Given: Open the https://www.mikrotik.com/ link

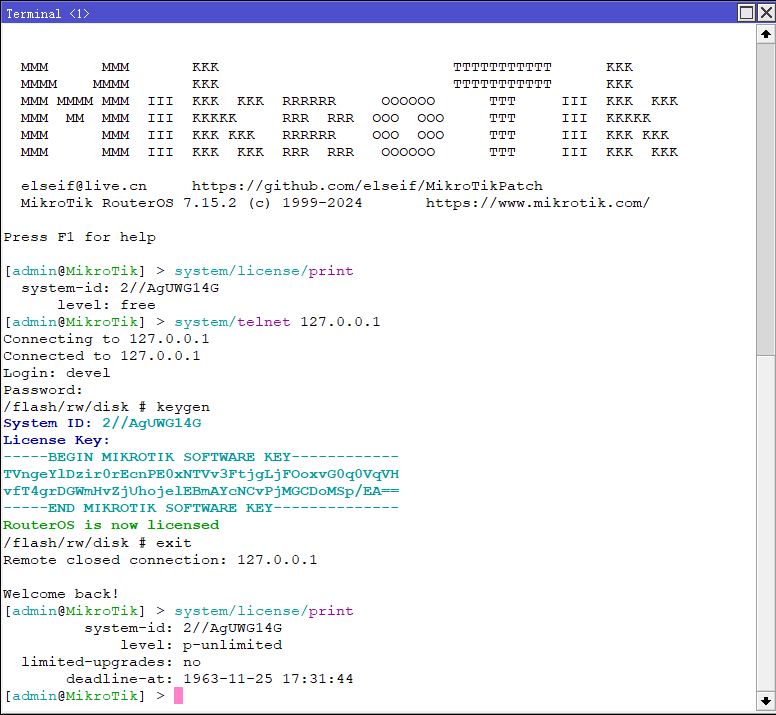Looking at the screenshot, I should pyautogui.click(x=538, y=203).
